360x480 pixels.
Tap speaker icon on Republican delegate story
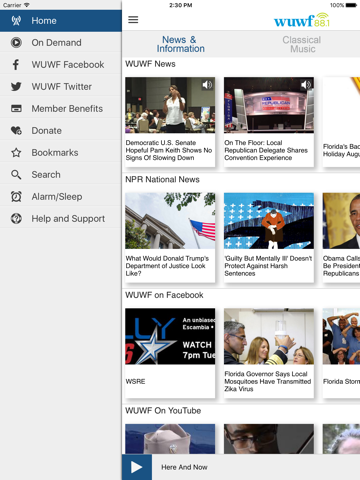(306, 85)
